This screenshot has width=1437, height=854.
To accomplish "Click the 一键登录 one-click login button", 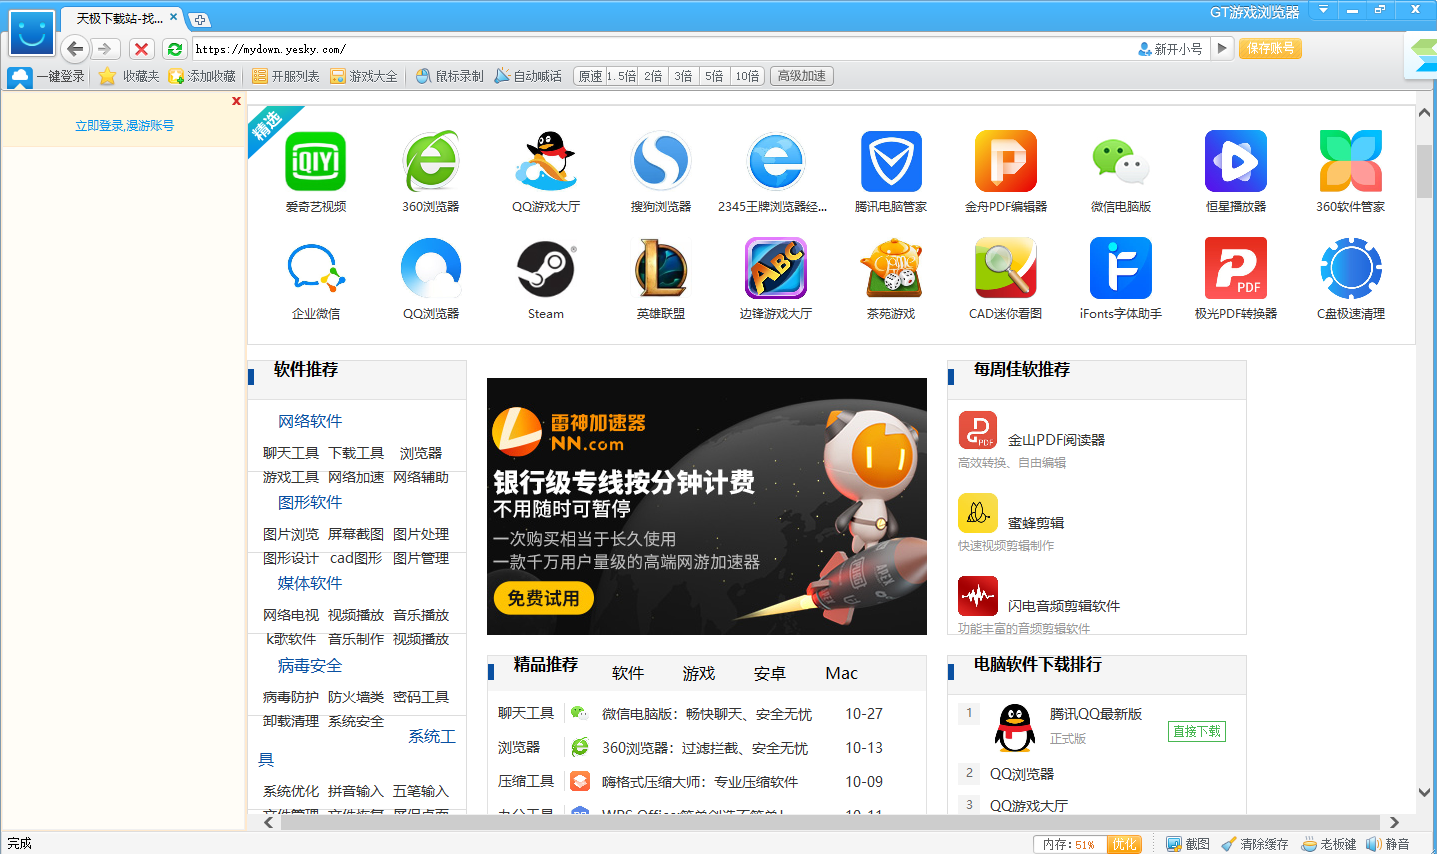I will click(x=47, y=76).
